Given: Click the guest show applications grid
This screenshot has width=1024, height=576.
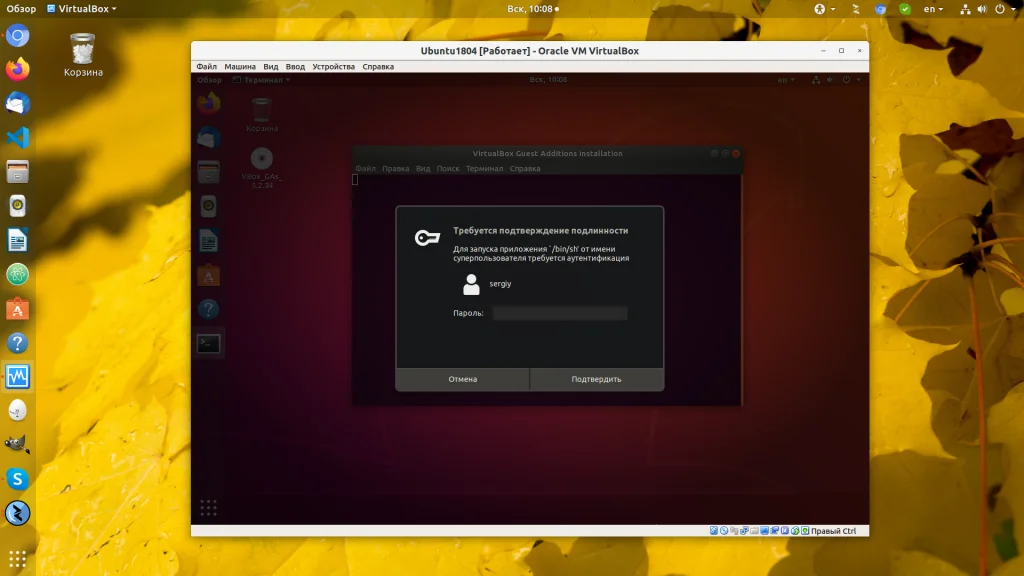Looking at the screenshot, I should 208,508.
